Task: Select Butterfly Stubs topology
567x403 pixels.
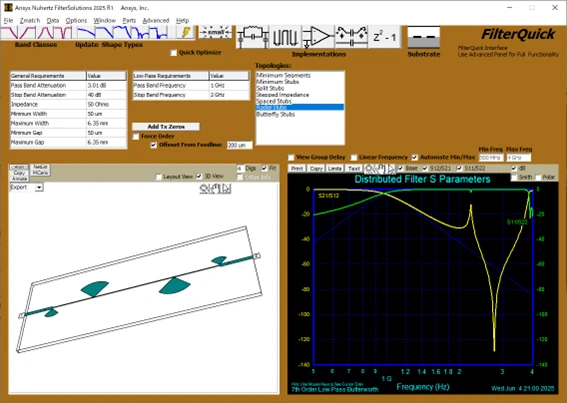Action: 276,114
